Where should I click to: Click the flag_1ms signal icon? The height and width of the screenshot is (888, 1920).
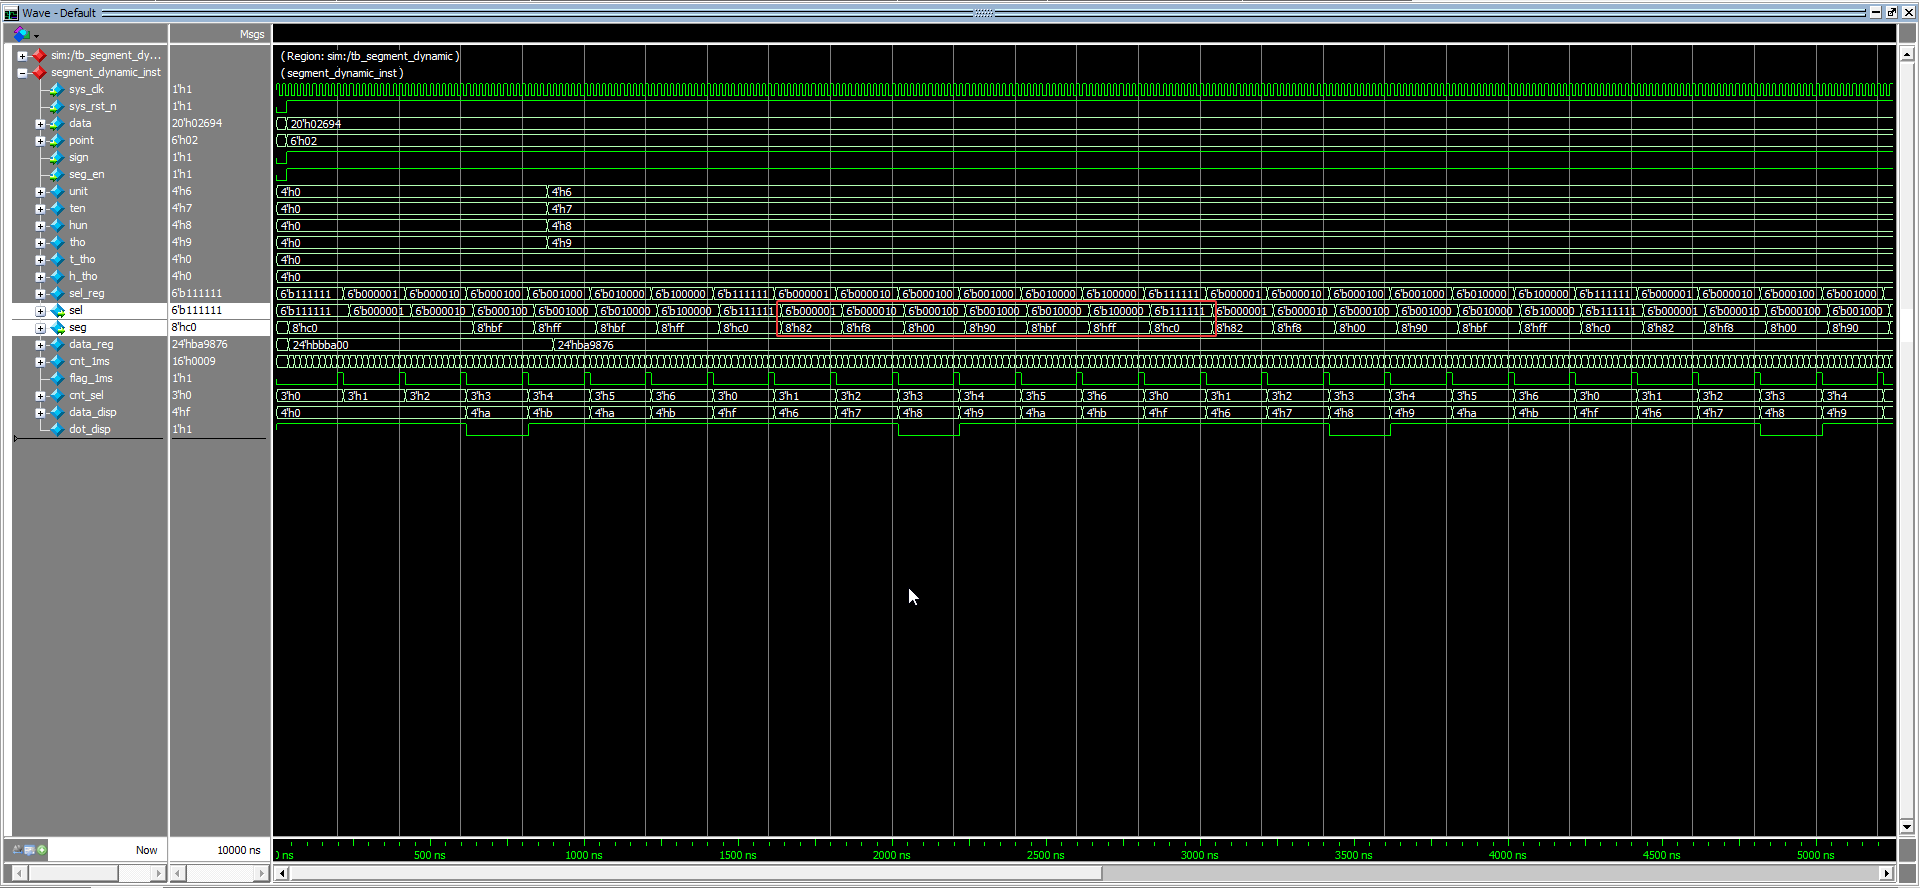(57, 378)
